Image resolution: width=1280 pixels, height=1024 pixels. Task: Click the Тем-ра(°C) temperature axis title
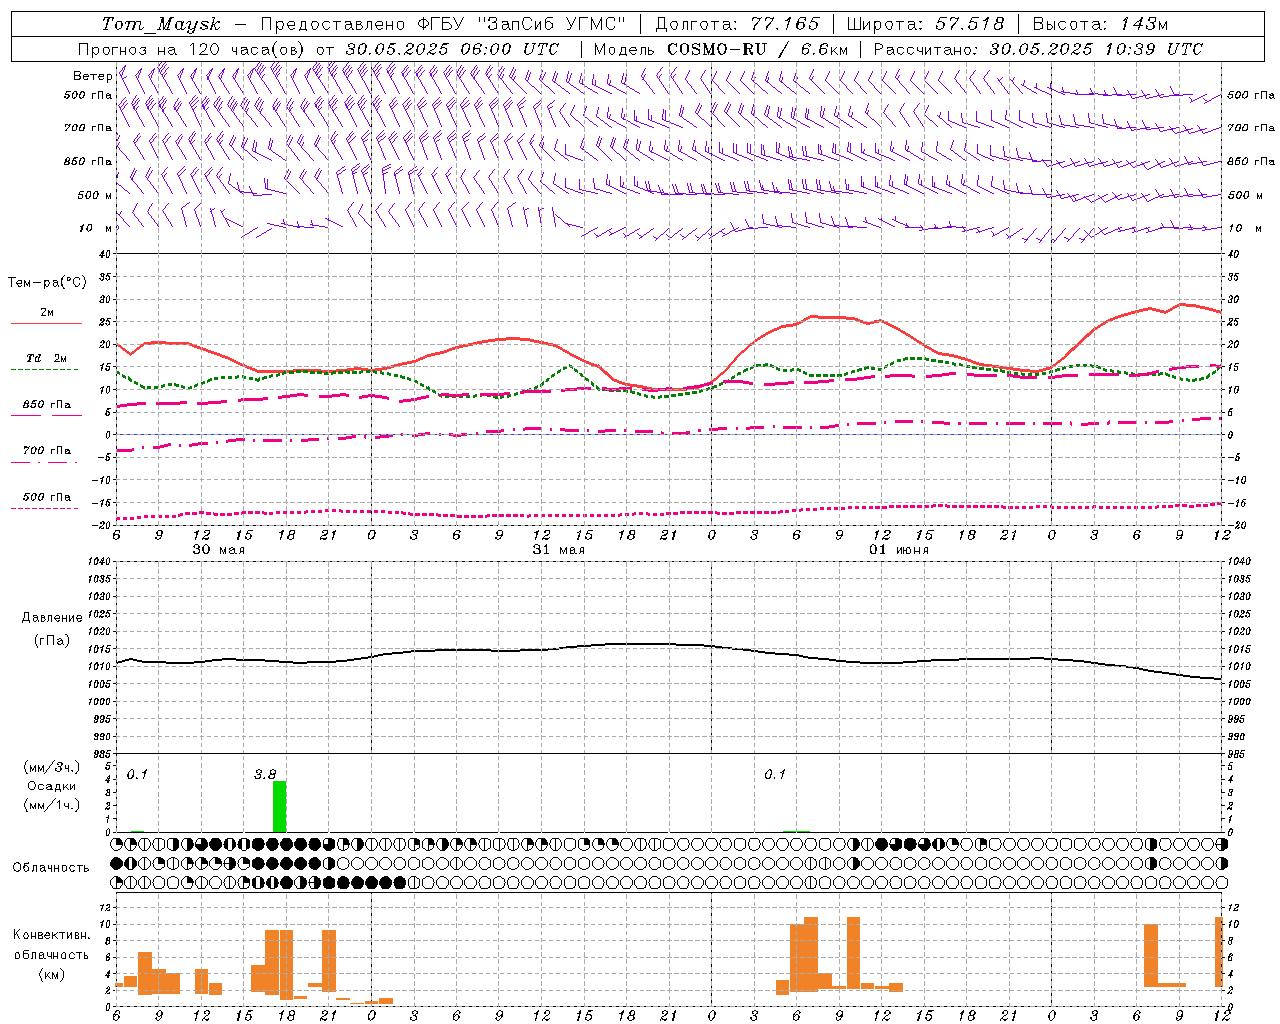point(47,283)
